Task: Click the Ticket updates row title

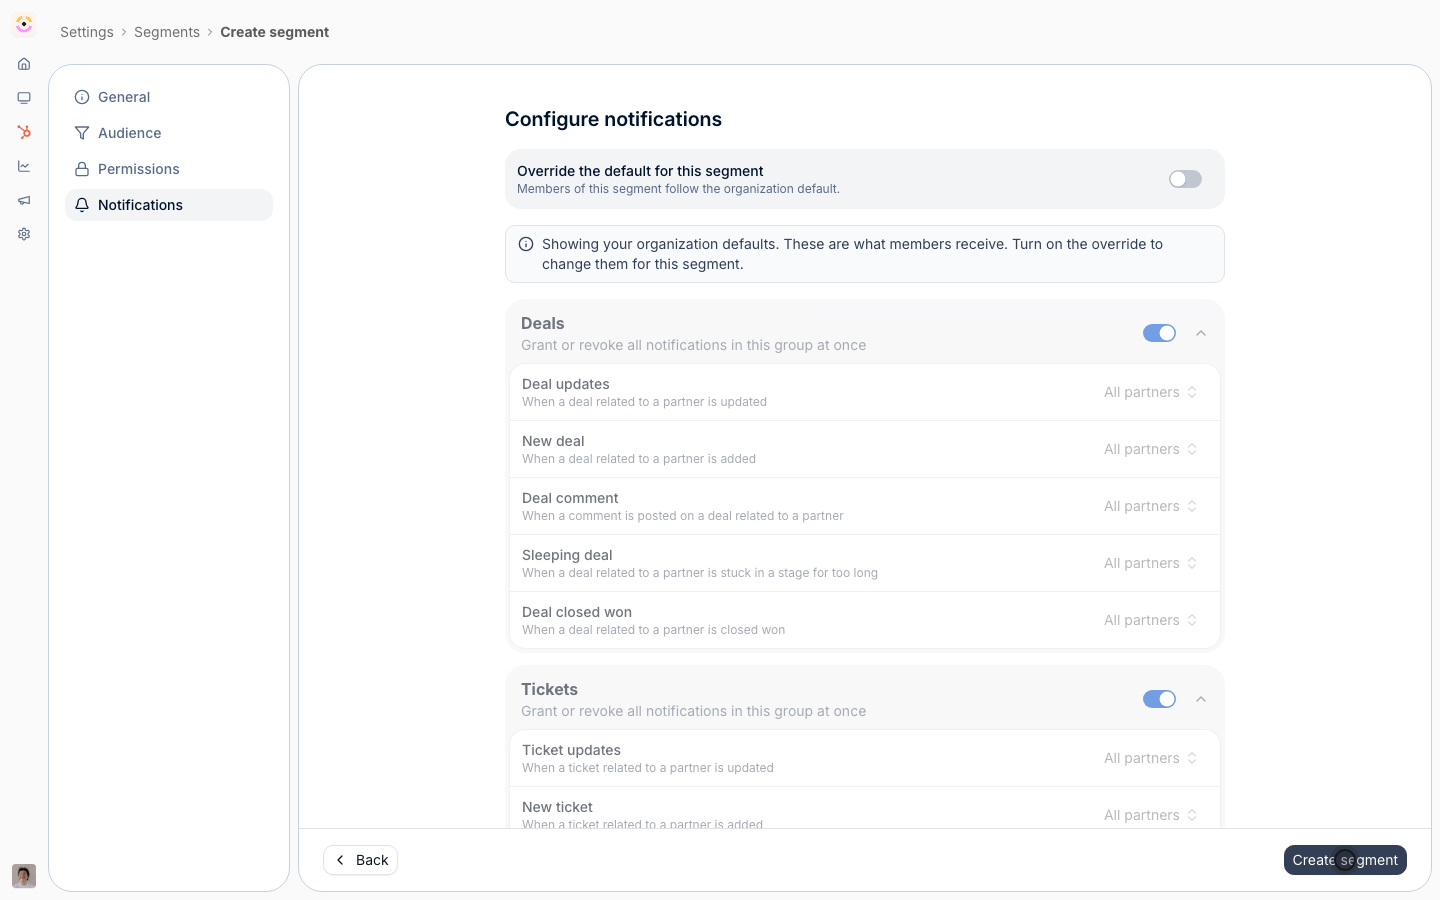Action: (x=571, y=750)
